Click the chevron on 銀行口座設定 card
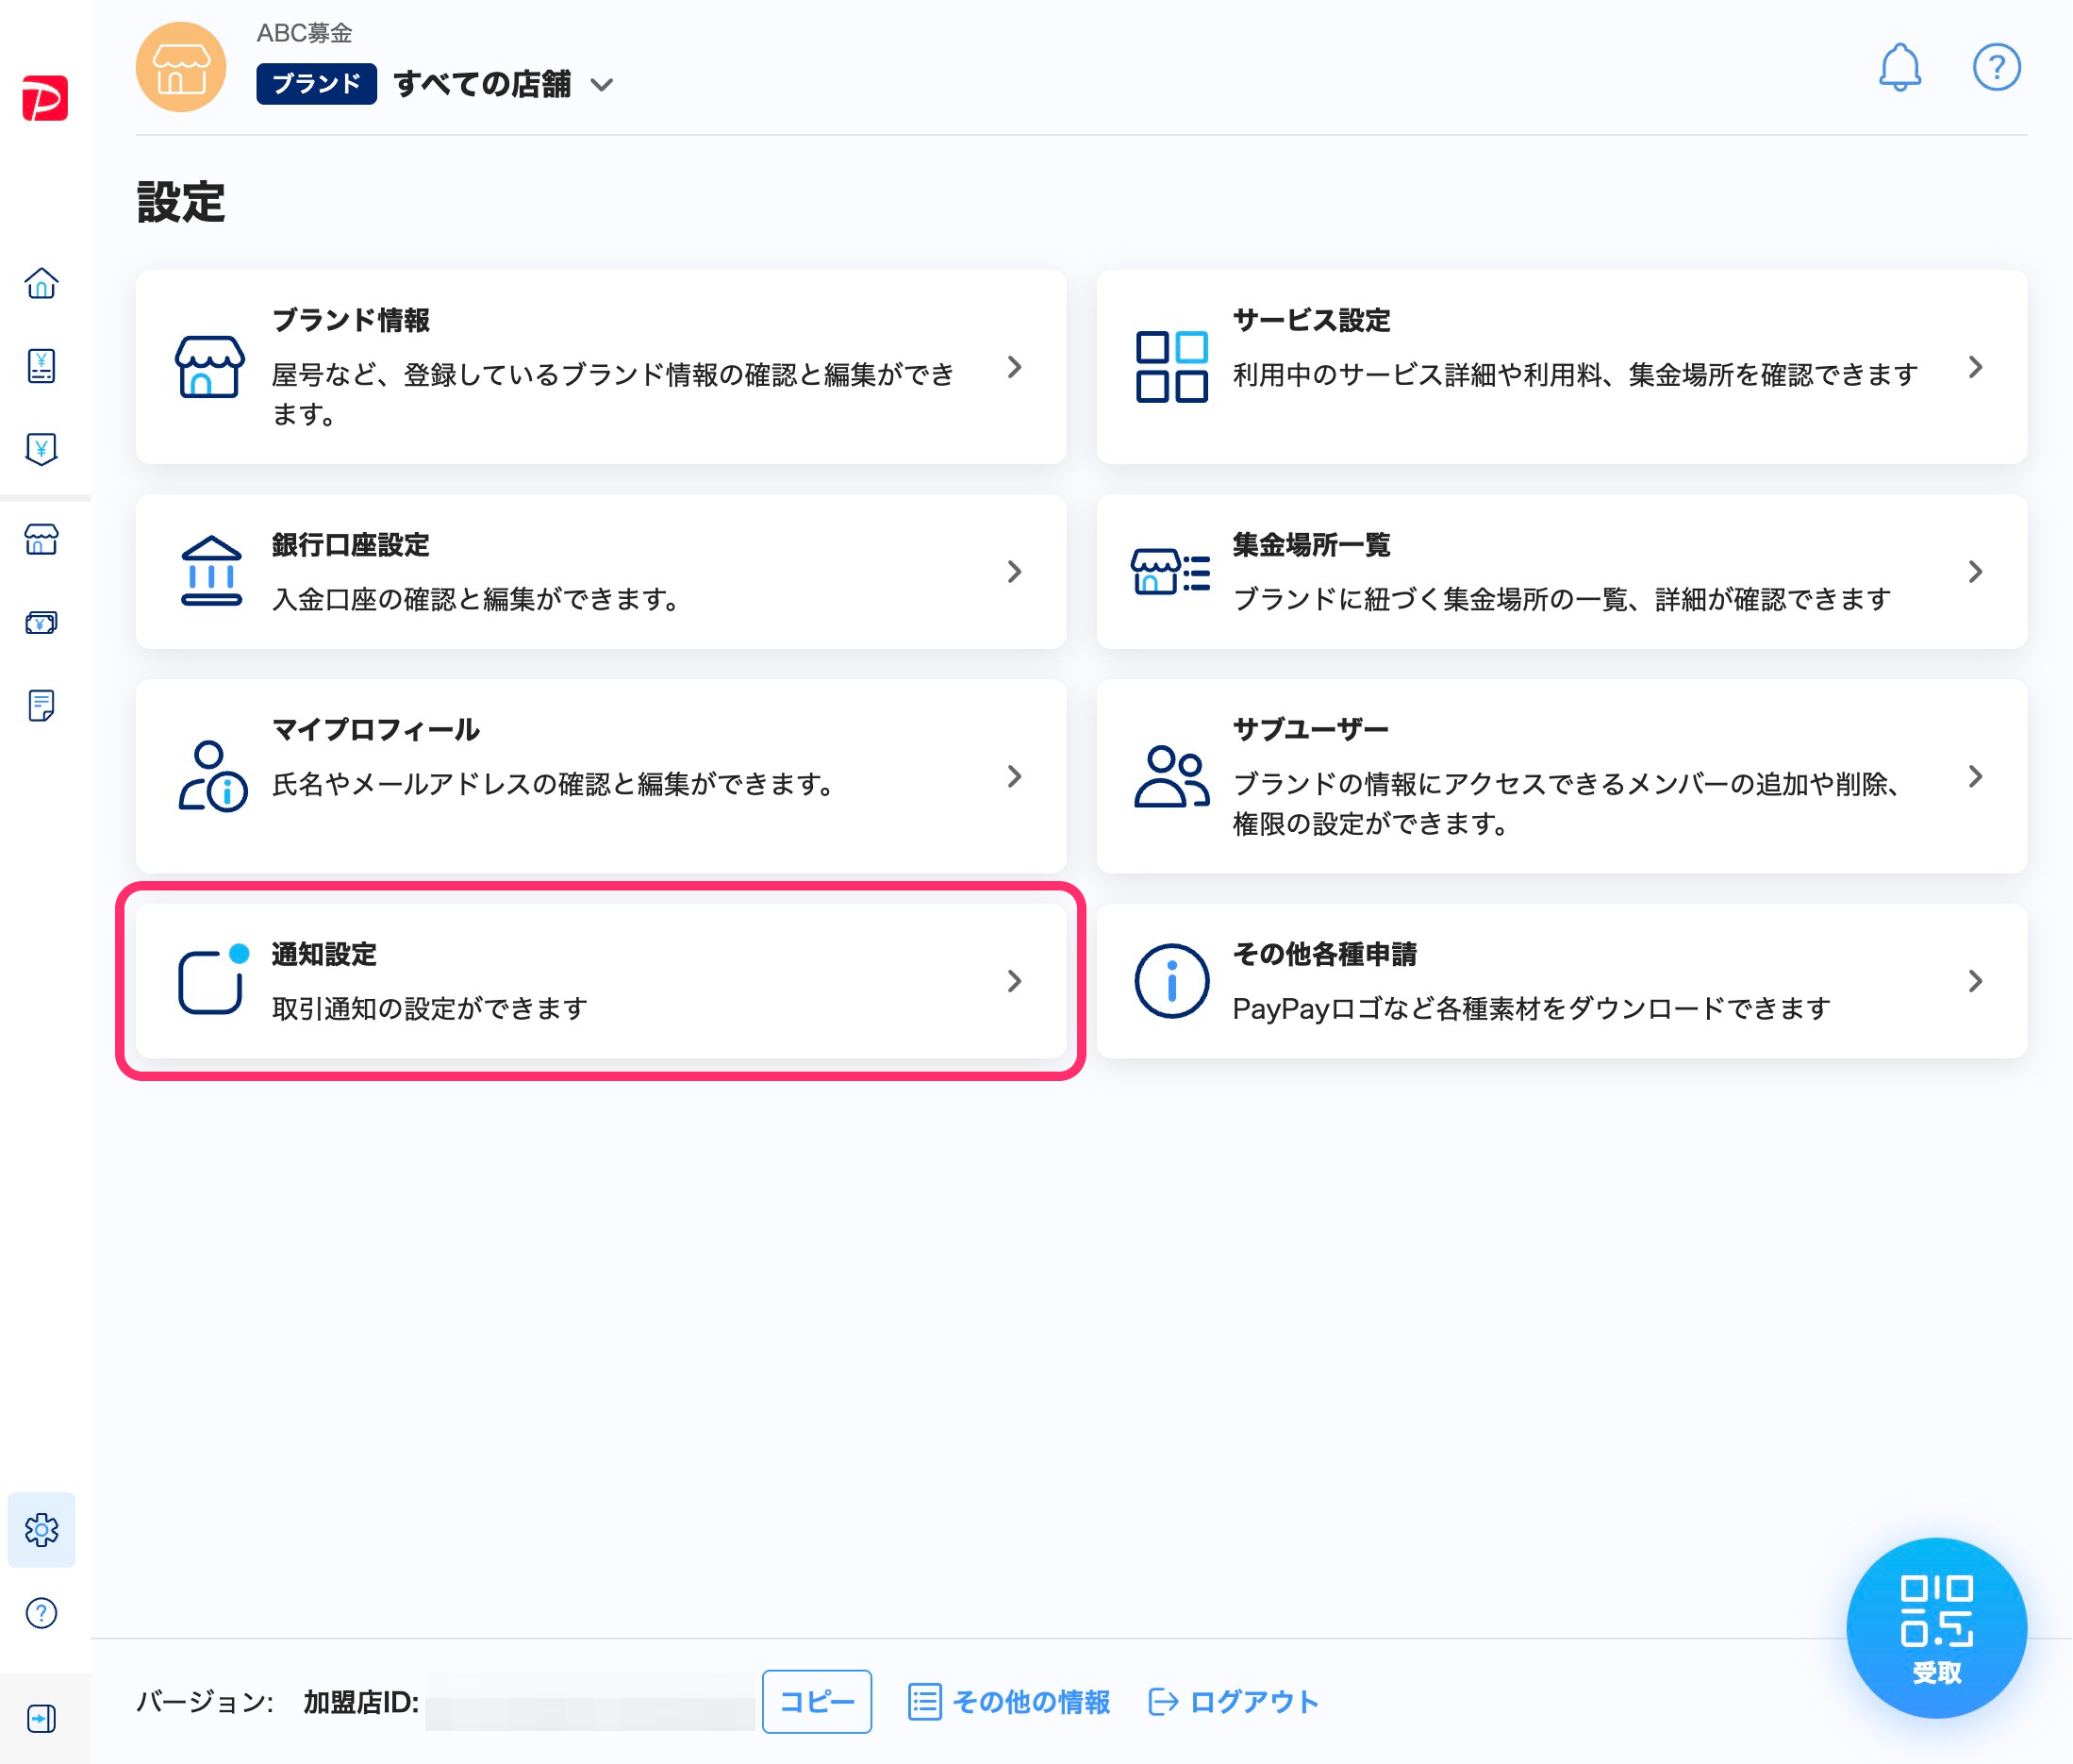The height and width of the screenshot is (1764, 2073). click(x=1014, y=571)
